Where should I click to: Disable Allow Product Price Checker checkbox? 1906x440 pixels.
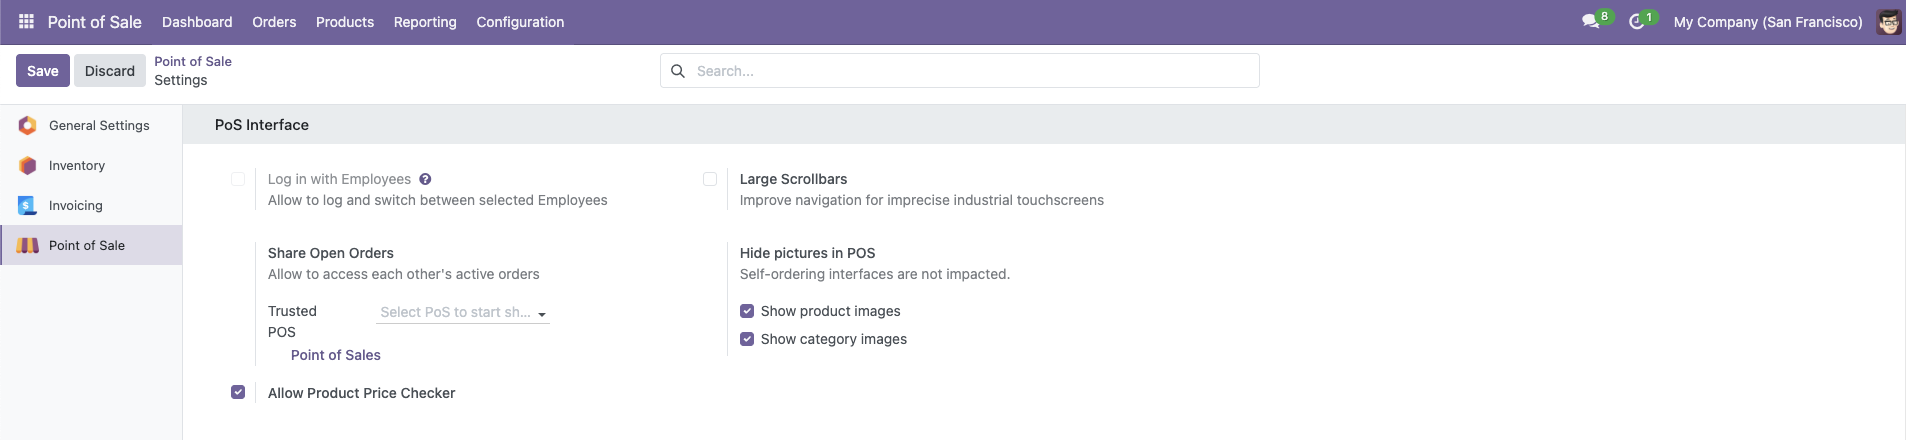[x=238, y=392]
